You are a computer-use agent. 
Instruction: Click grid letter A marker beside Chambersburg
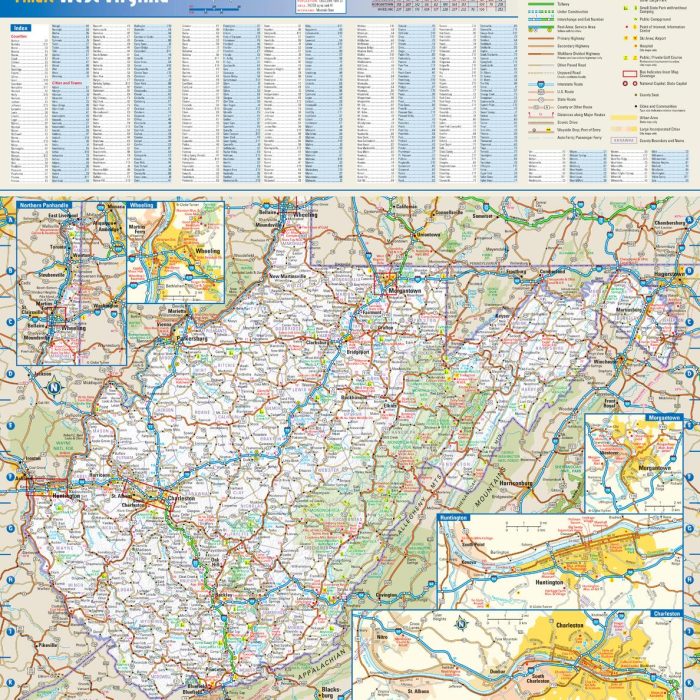tap(690, 220)
